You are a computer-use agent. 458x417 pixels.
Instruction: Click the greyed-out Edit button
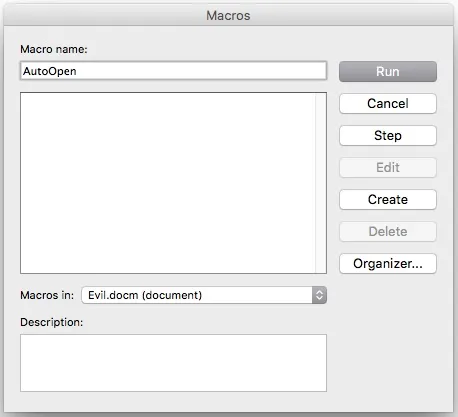[x=388, y=167]
